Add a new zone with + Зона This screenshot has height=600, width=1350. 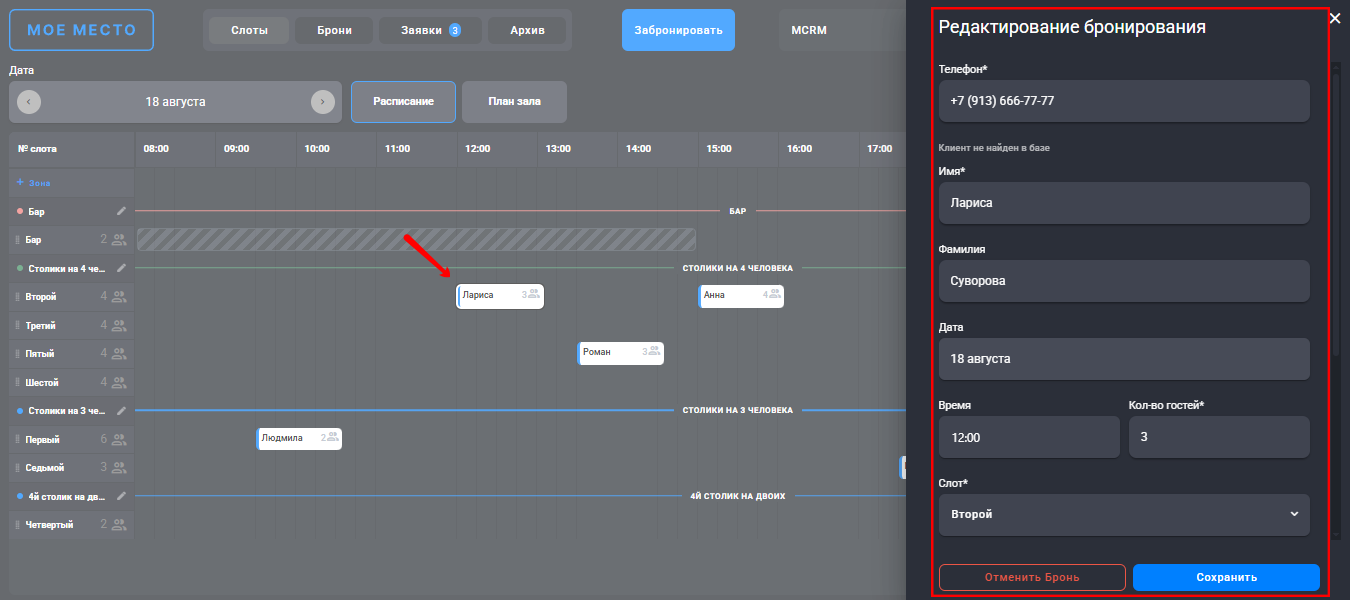33,183
